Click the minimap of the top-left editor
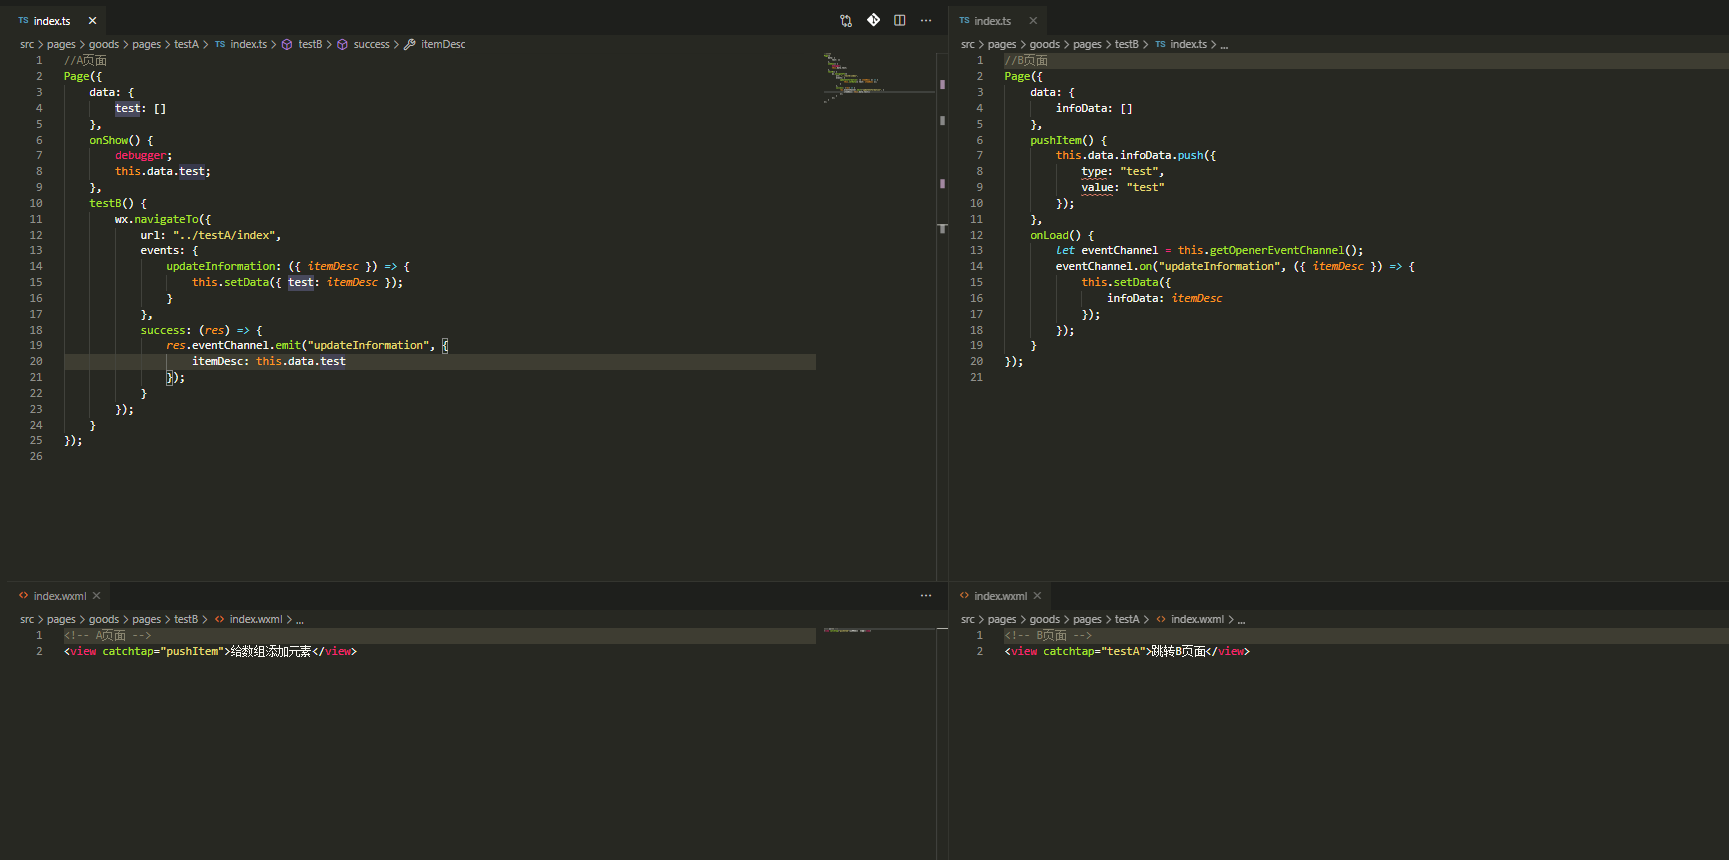This screenshot has height=860, width=1729. click(x=879, y=78)
